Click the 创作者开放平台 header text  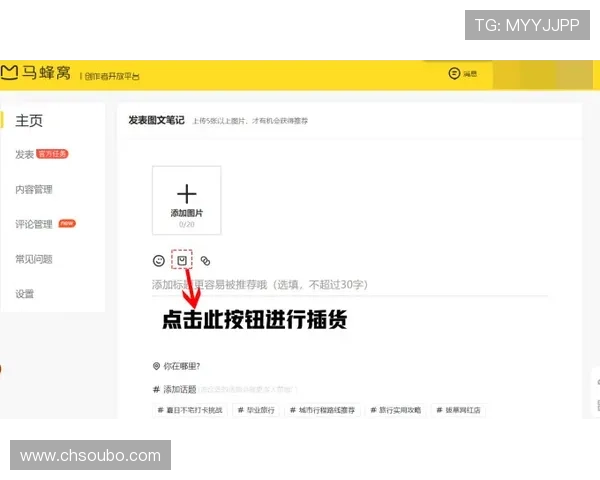click(x=112, y=76)
